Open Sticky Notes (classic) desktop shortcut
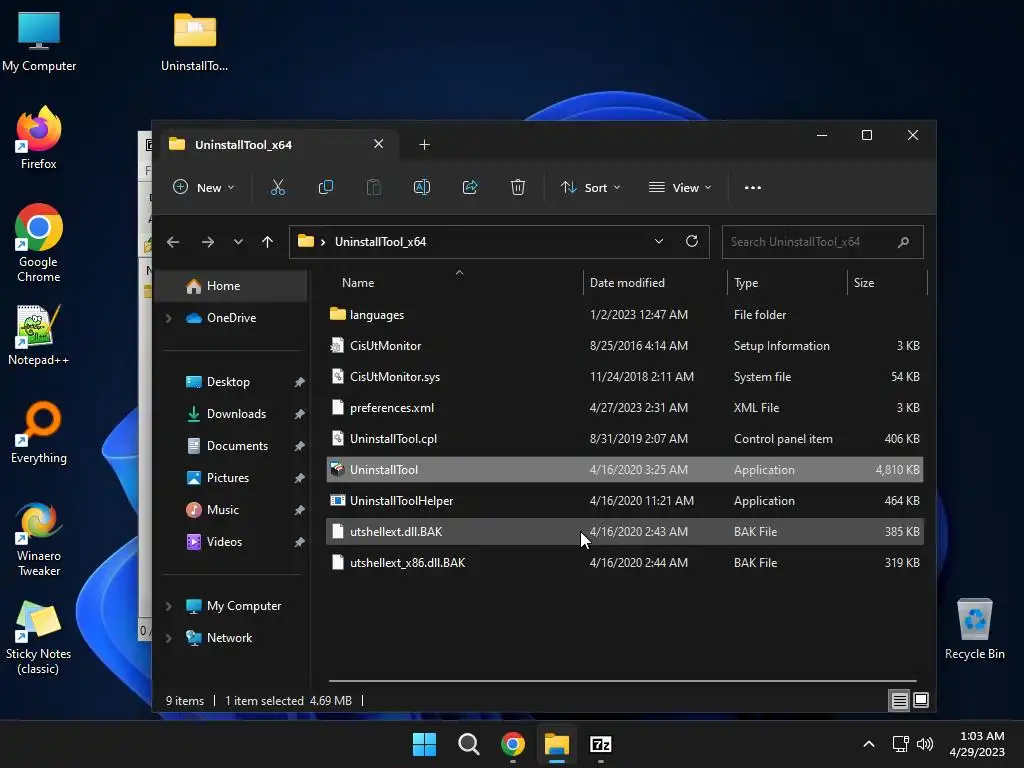This screenshot has width=1024, height=768. point(39,637)
